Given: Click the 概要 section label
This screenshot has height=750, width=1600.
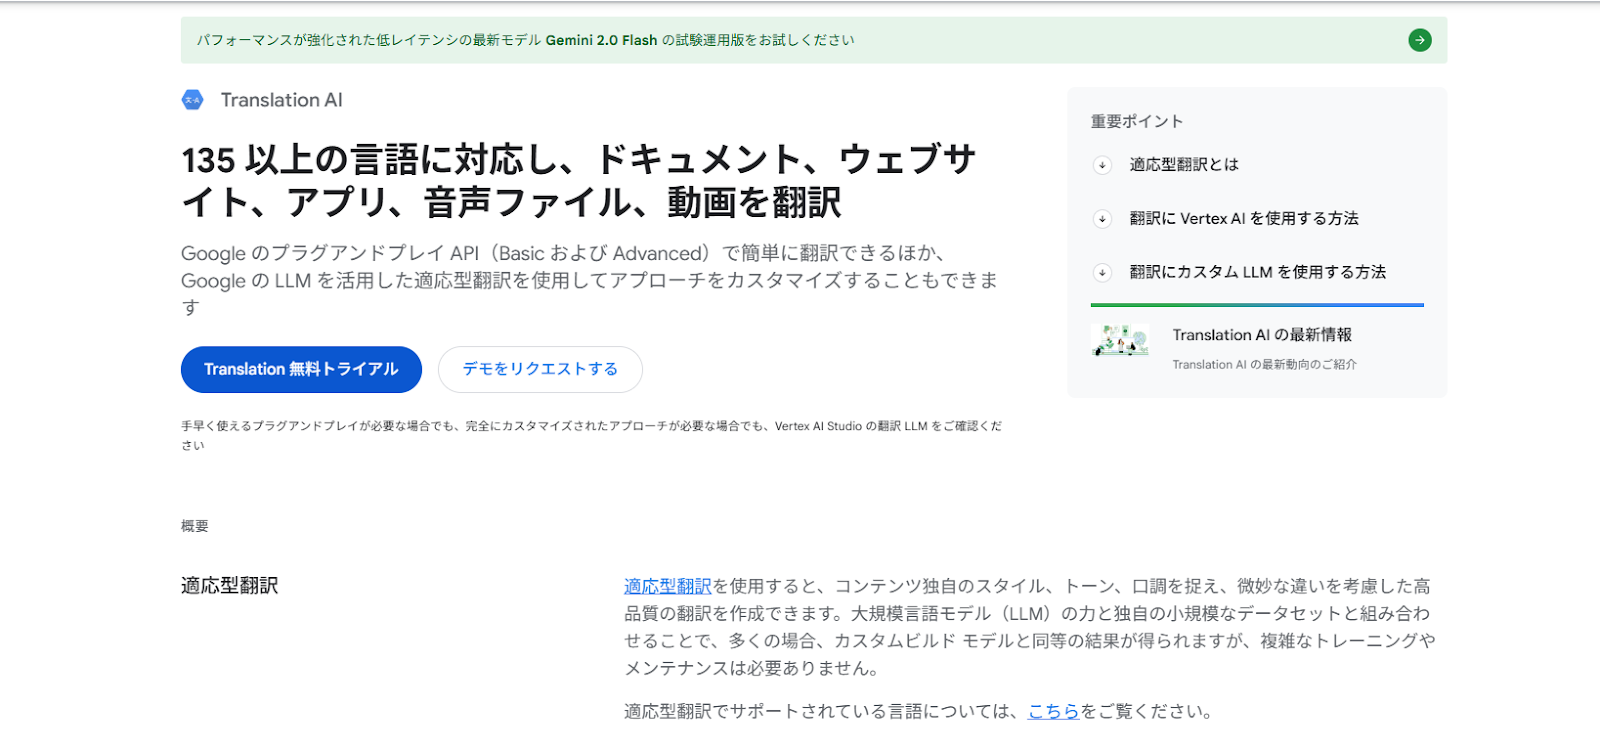Looking at the screenshot, I should (195, 526).
